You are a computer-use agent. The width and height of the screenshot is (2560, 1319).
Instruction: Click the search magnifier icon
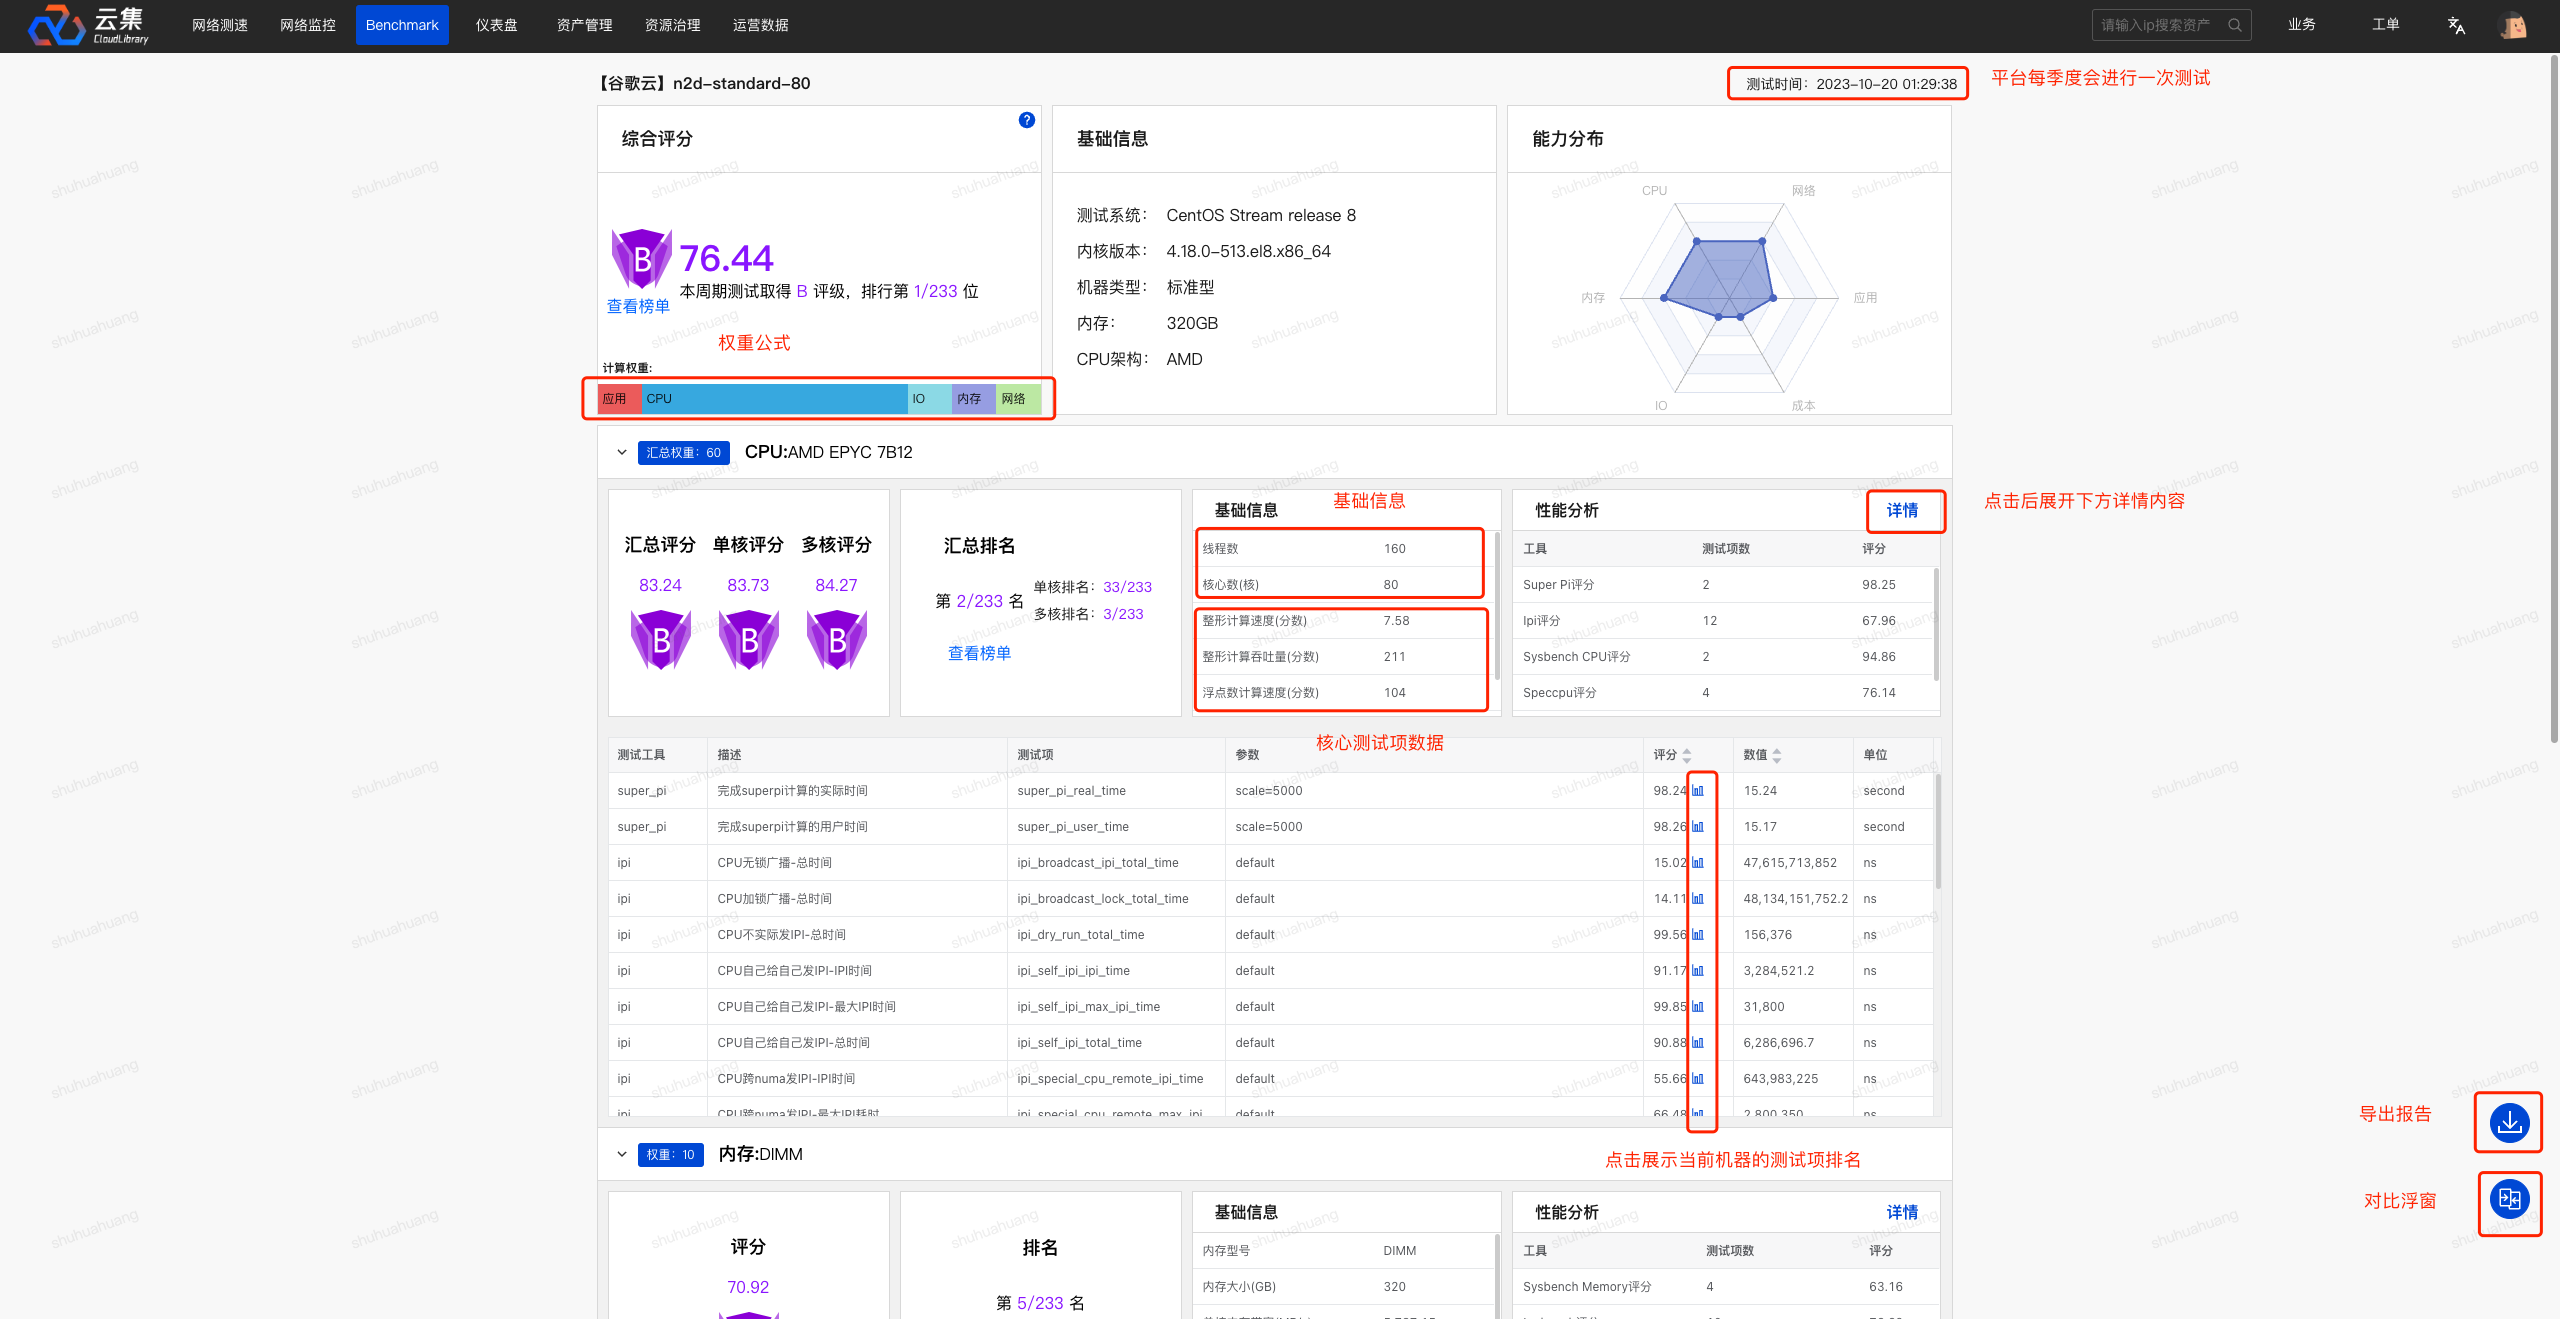pyautogui.click(x=2235, y=25)
